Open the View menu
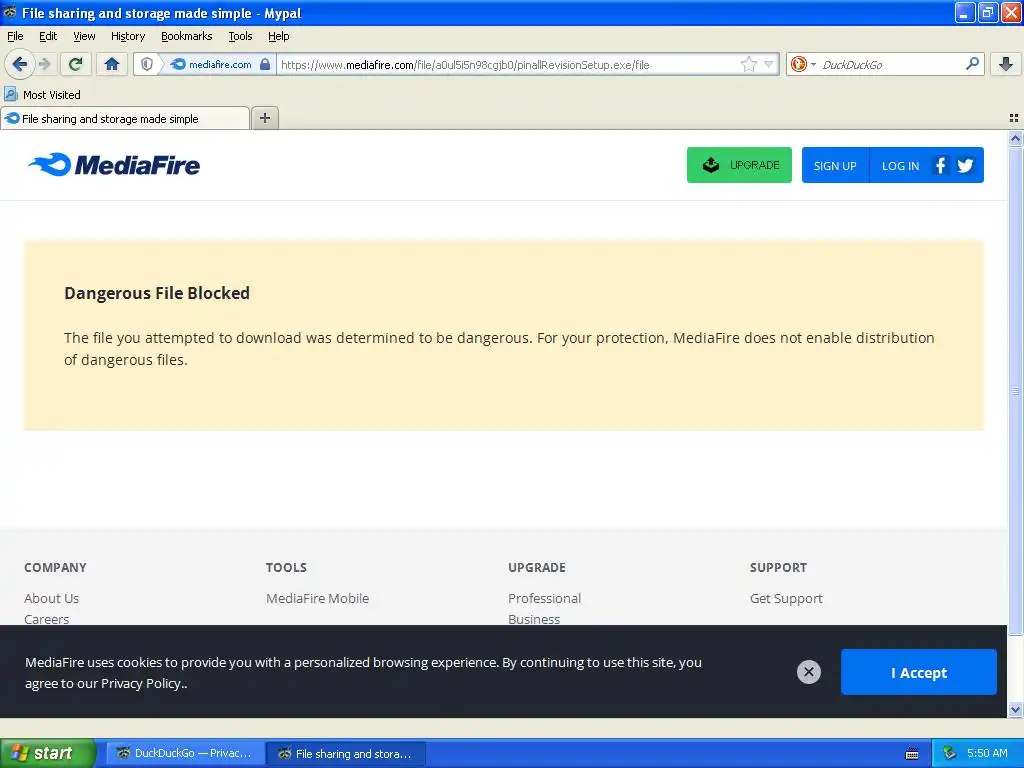Viewport: 1024px width, 768px height. (84, 36)
